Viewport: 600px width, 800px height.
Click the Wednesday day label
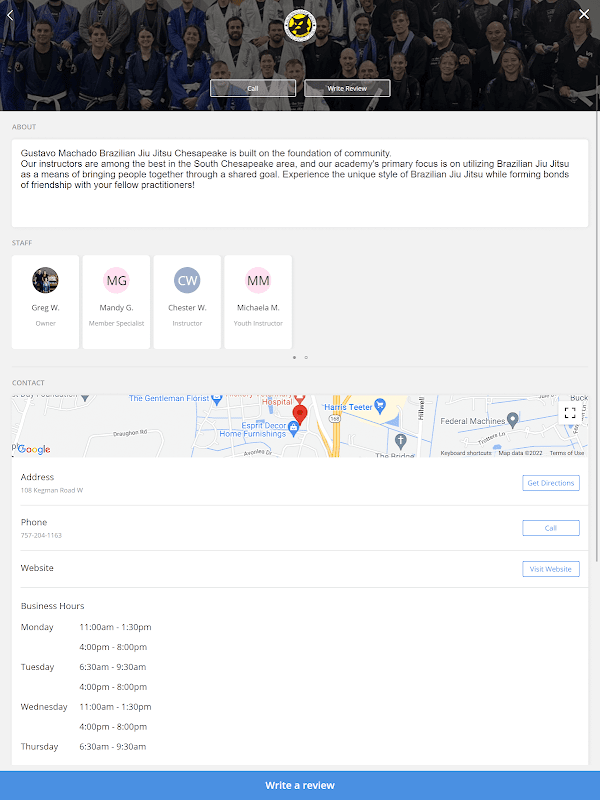(44, 707)
